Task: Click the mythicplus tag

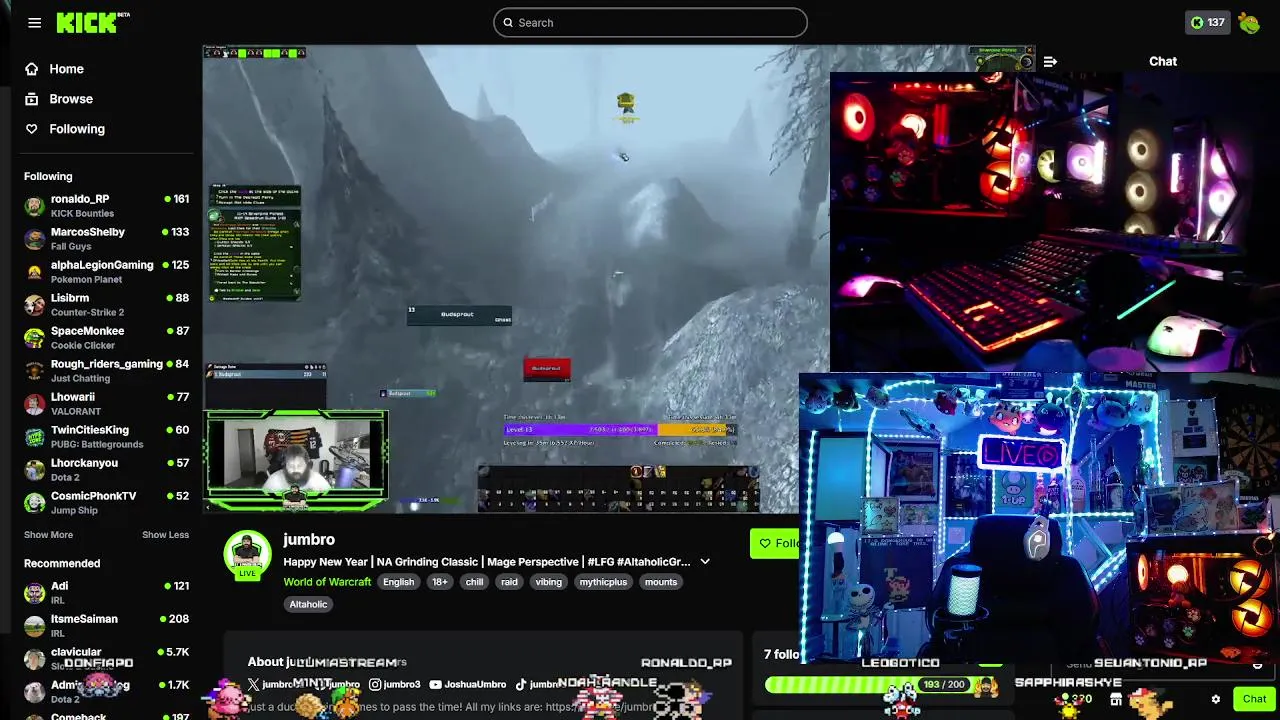Action: 603,582
